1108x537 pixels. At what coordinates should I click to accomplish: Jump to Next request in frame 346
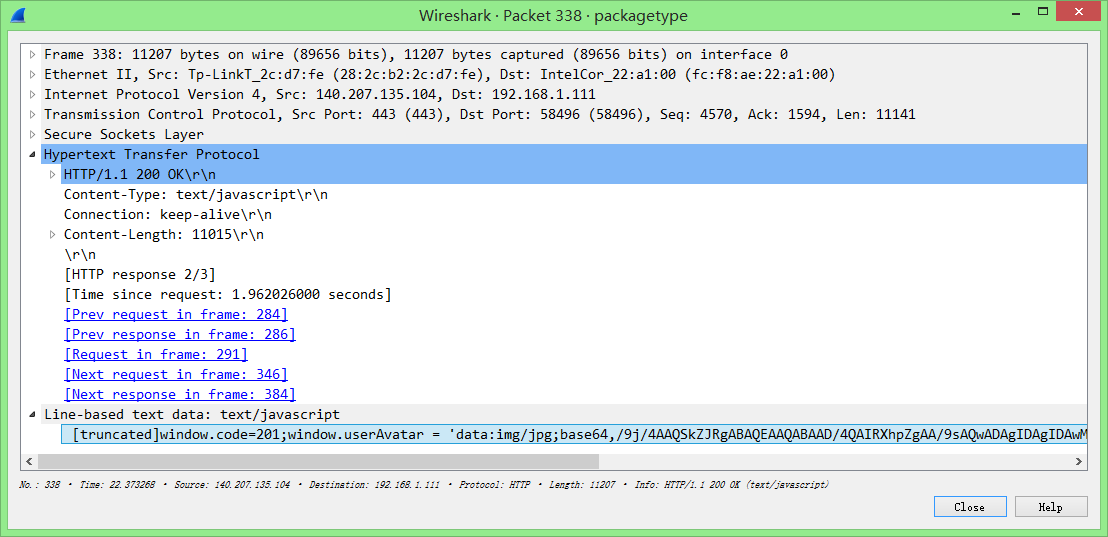pos(176,374)
